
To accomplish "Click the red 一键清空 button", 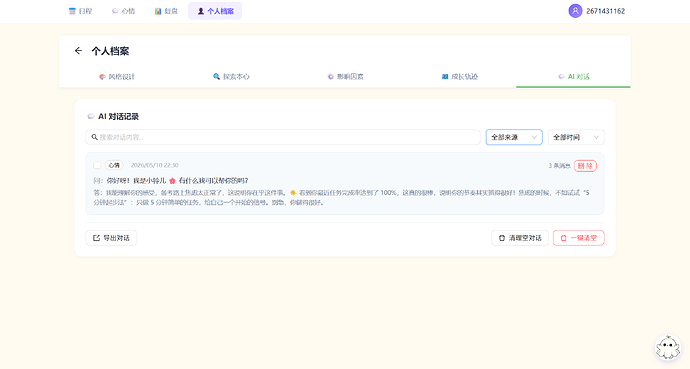I will coord(579,238).
